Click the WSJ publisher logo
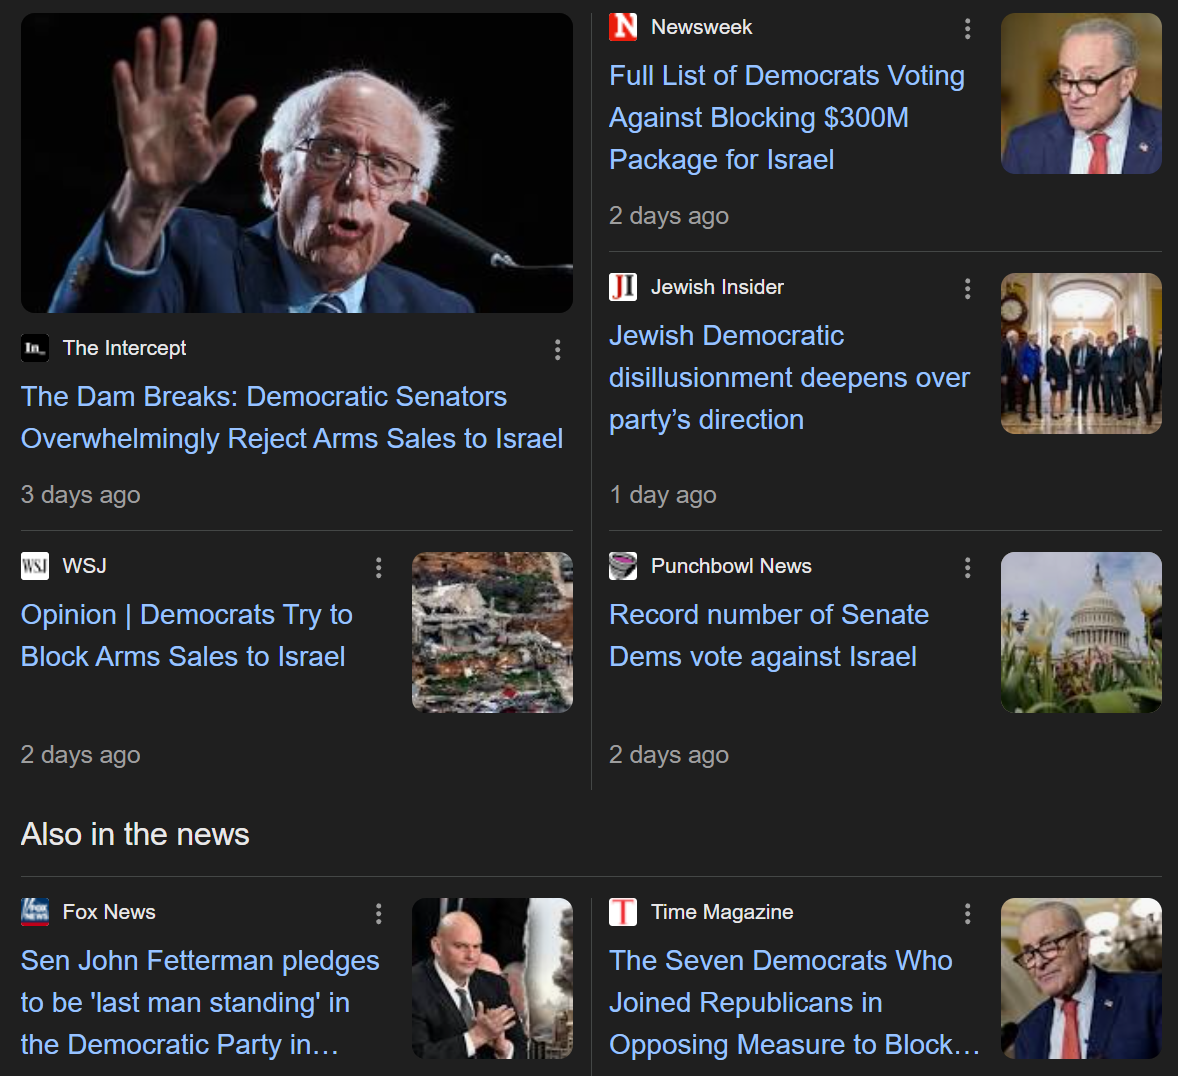The height and width of the screenshot is (1076, 1178). pyautogui.click(x=35, y=566)
